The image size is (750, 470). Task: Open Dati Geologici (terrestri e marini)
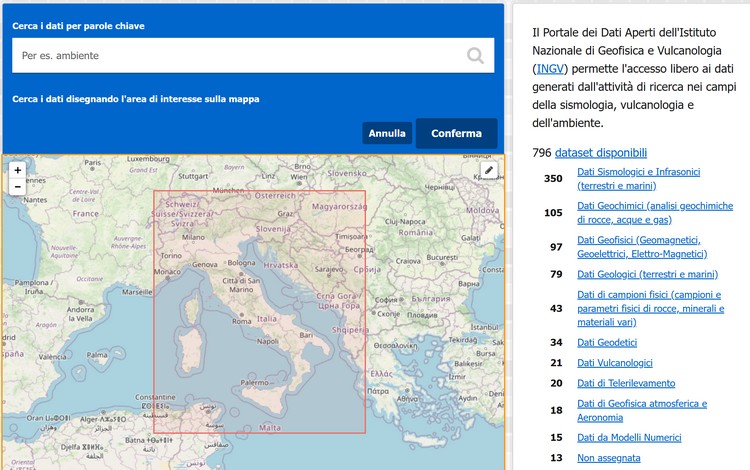(x=648, y=274)
